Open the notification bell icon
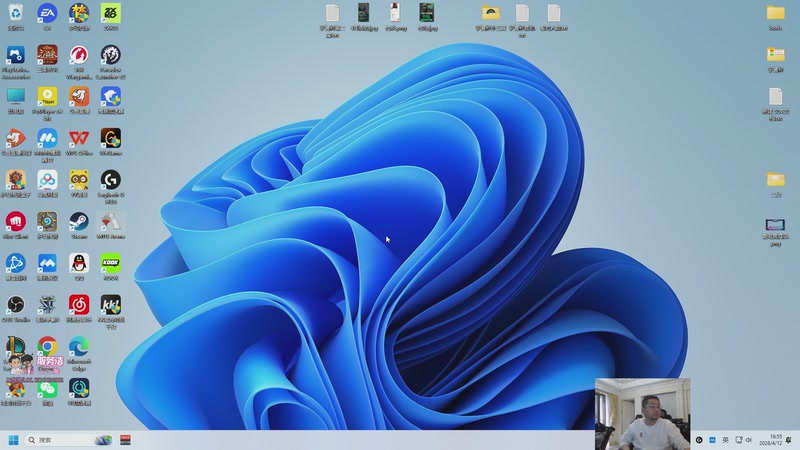Viewport: 800px width, 450px height. (x=789, y=440)
